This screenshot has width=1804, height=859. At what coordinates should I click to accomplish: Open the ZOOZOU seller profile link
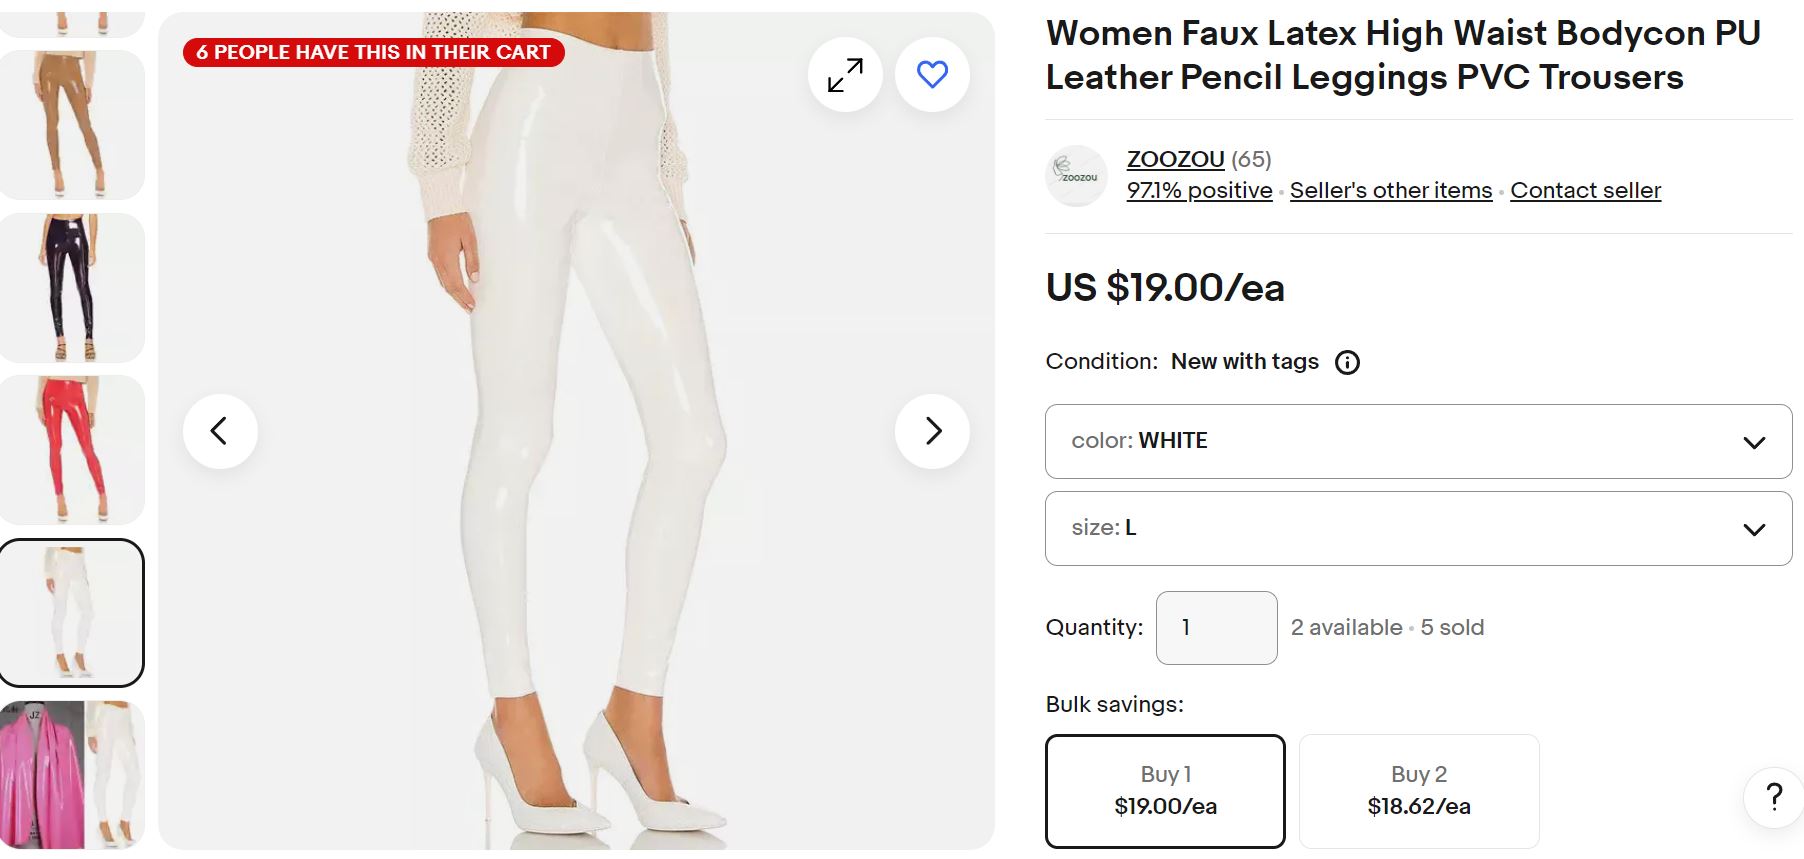(x=1175, y=159)
